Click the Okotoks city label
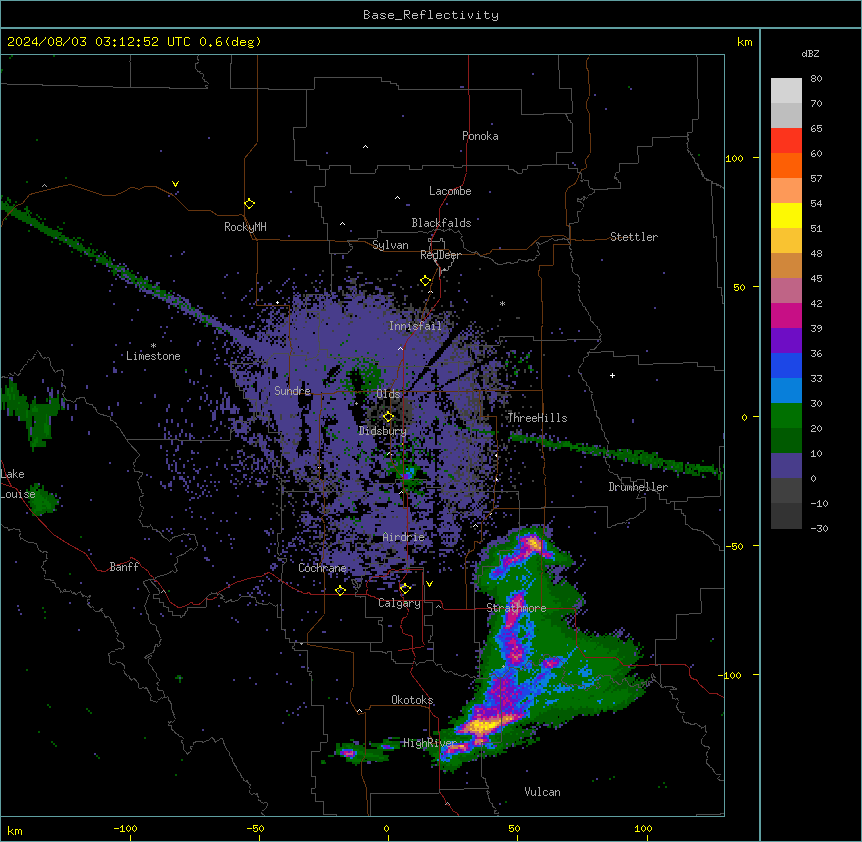This screenshot has width=862, height=842. pos(412,700)
